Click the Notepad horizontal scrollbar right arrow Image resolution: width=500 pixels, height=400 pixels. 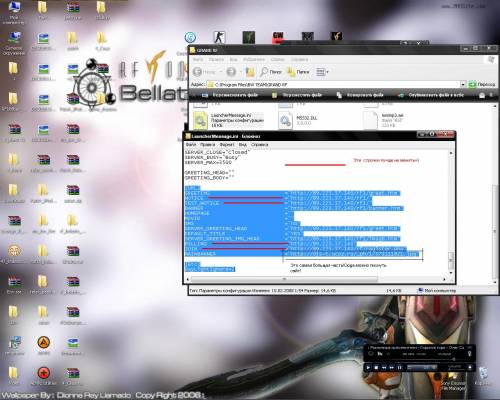[x=444, y=279]
